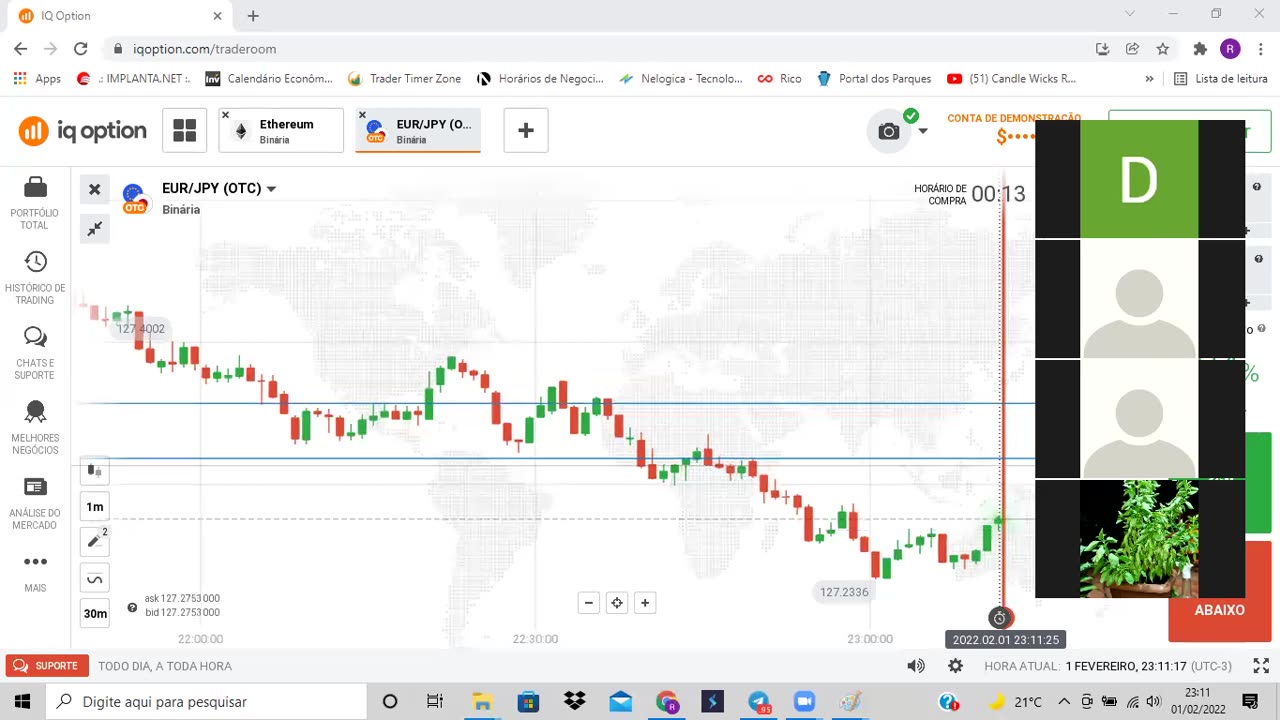Click the expiration timer marker on timeline
Viewport: 1280px width, 720px height.
[x=999, y=618]
